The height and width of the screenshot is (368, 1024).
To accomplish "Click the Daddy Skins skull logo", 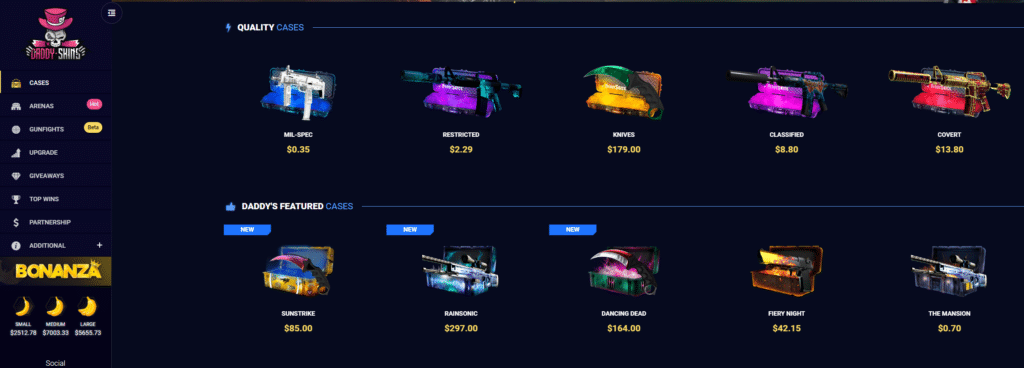I will [56, 36].
